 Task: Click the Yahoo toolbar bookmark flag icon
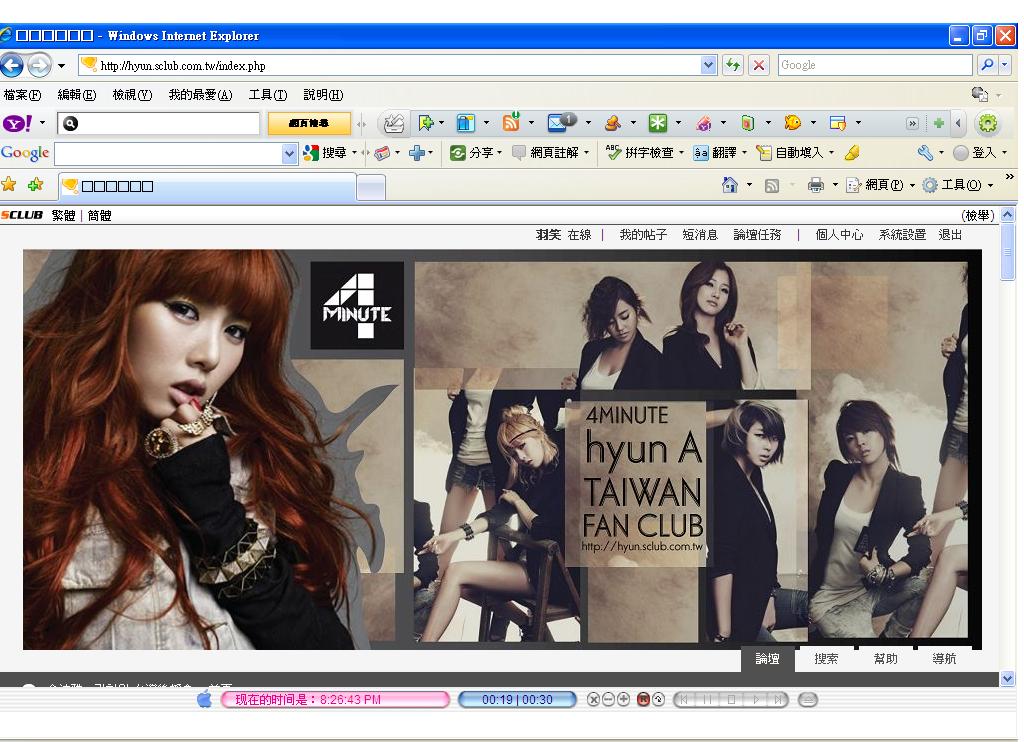[426, 123]
